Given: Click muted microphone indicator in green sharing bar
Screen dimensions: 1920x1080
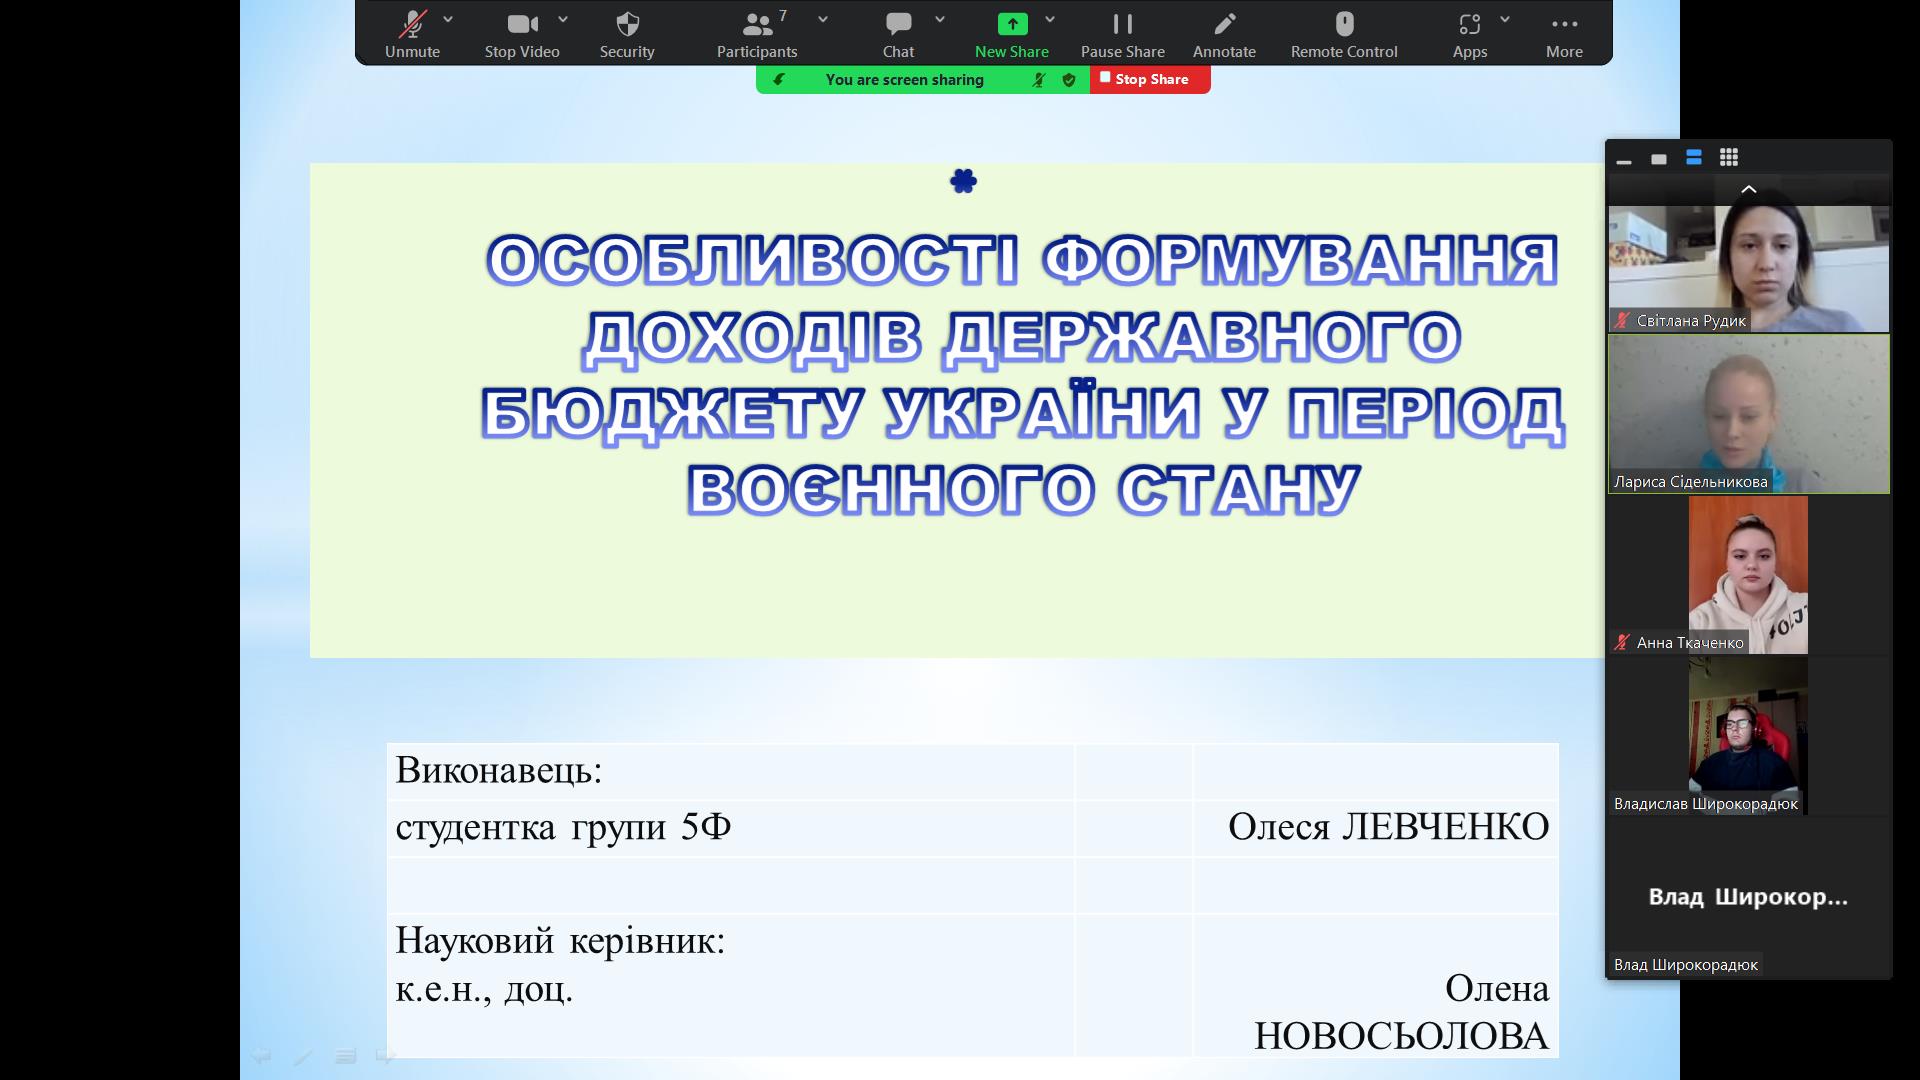Looking at the screenshot, I should coord(1039,79).
